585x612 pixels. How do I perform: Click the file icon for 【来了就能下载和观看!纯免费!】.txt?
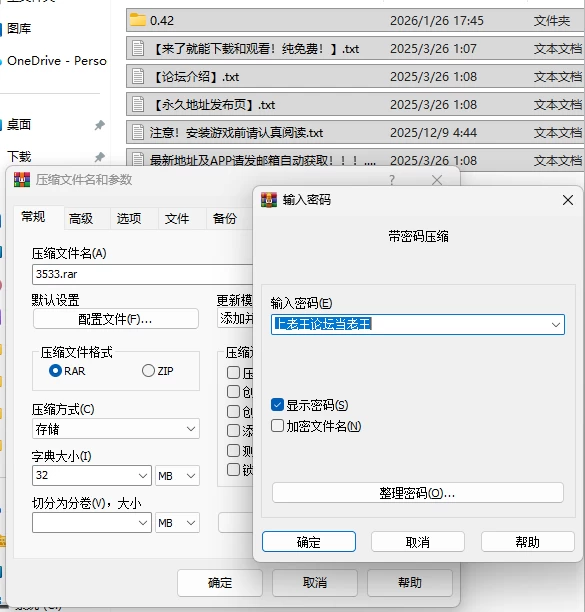138,48
